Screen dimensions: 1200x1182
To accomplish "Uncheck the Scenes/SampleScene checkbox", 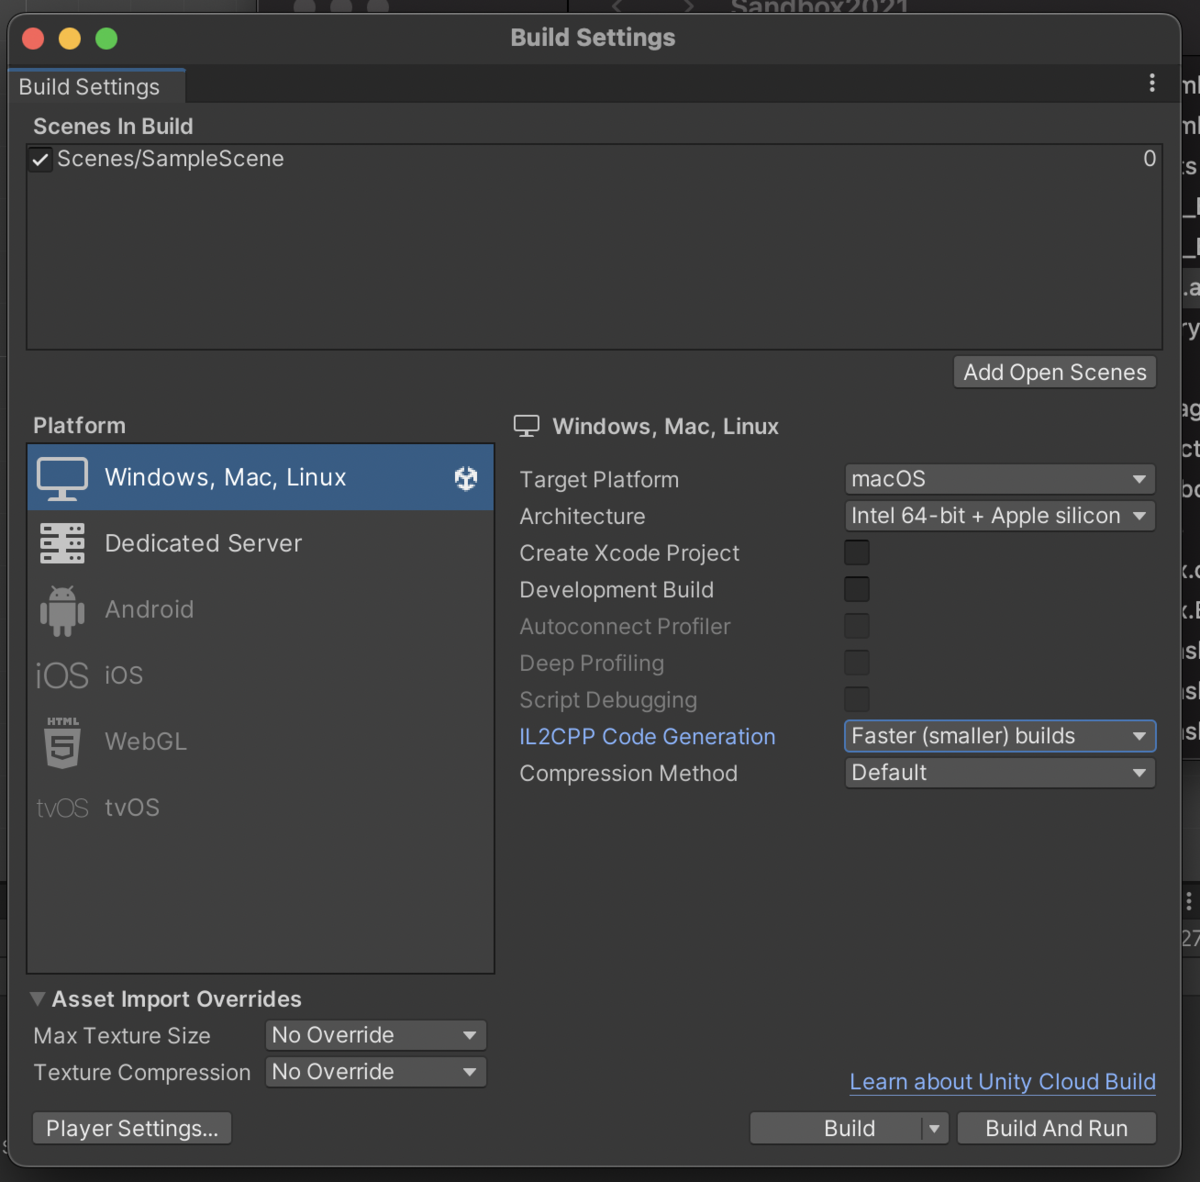I will tap(39, 159).
